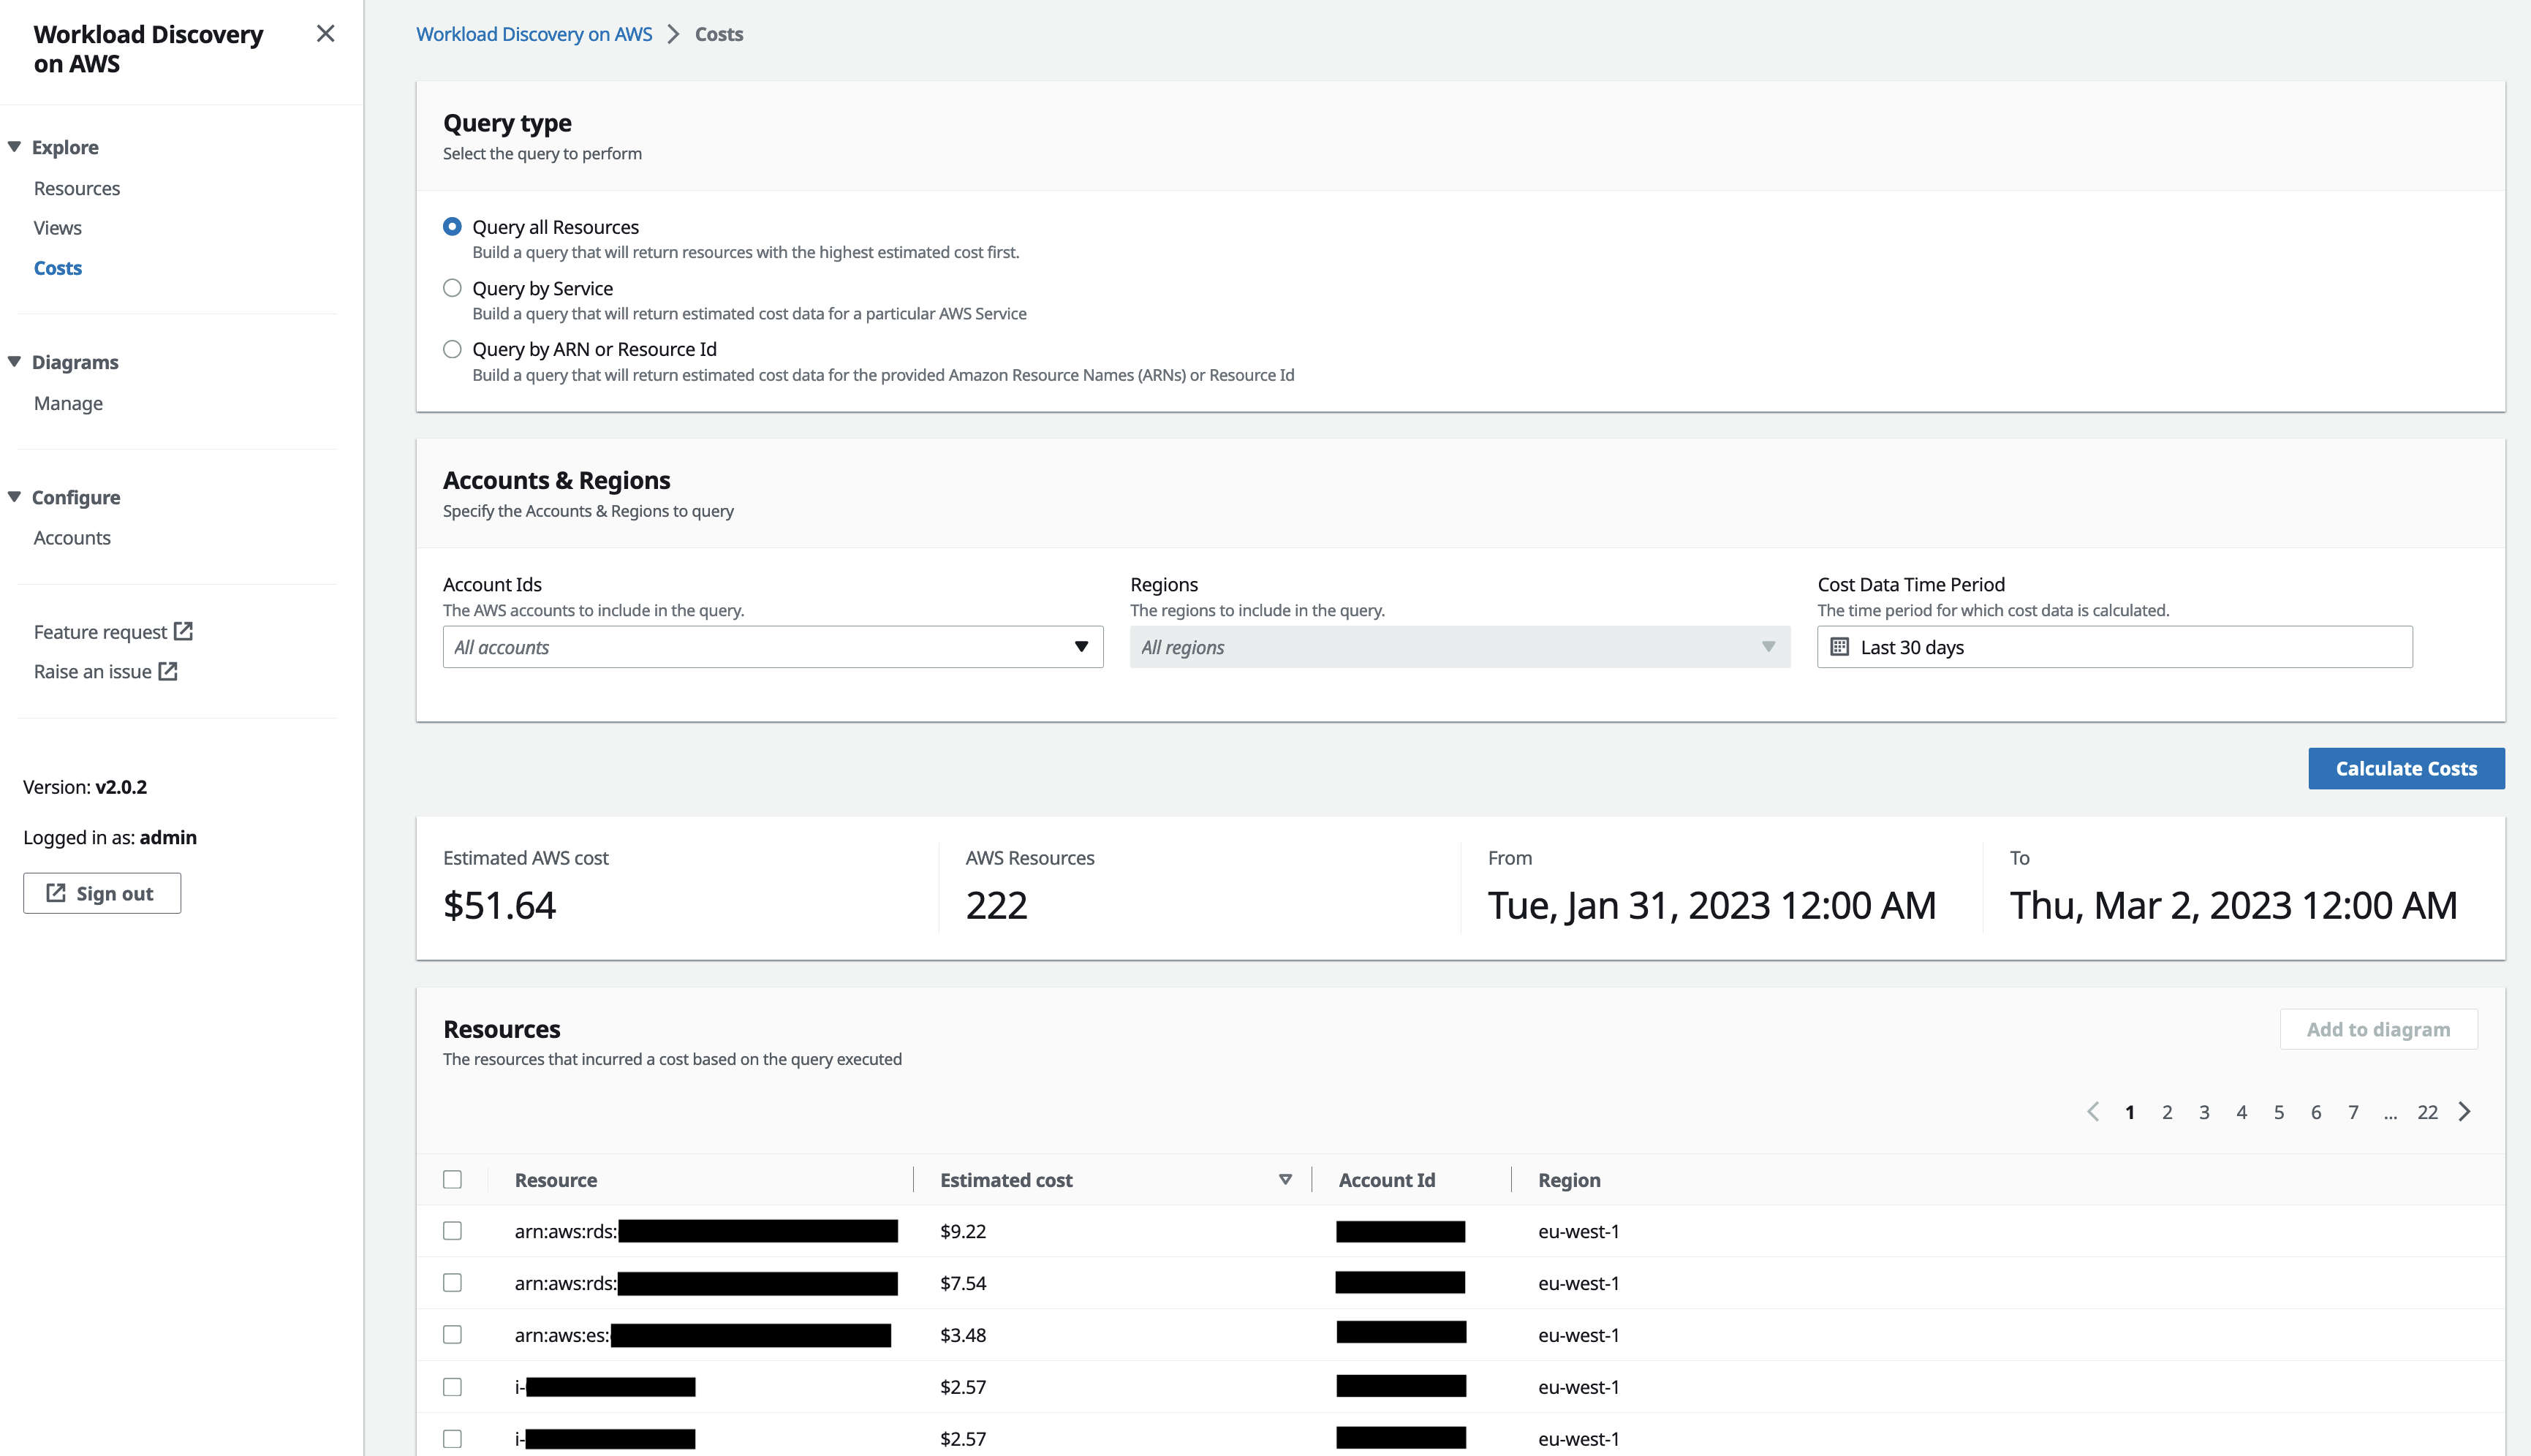Image resolution: width=2531 pixels, height=1456 pixels.
Task: Click the Manage Diagrams icon in sidebar
Action: point(68,401)
